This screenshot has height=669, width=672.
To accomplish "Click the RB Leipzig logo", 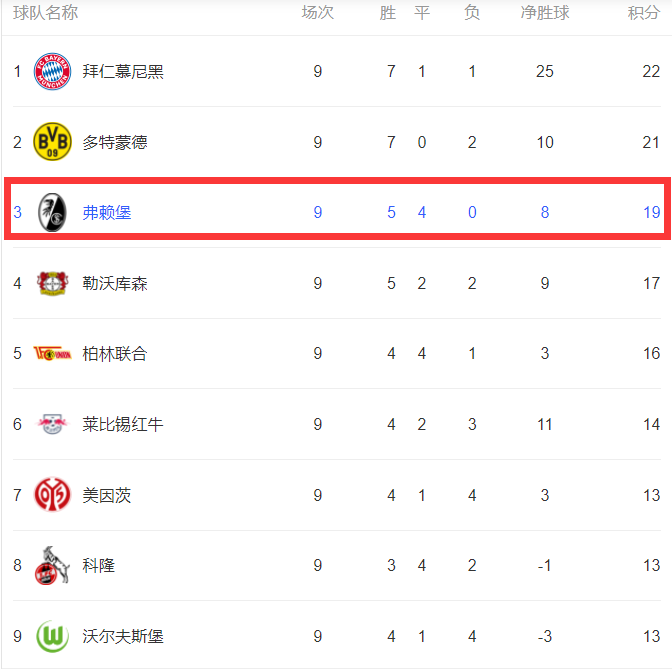I will tap(52, 424).
